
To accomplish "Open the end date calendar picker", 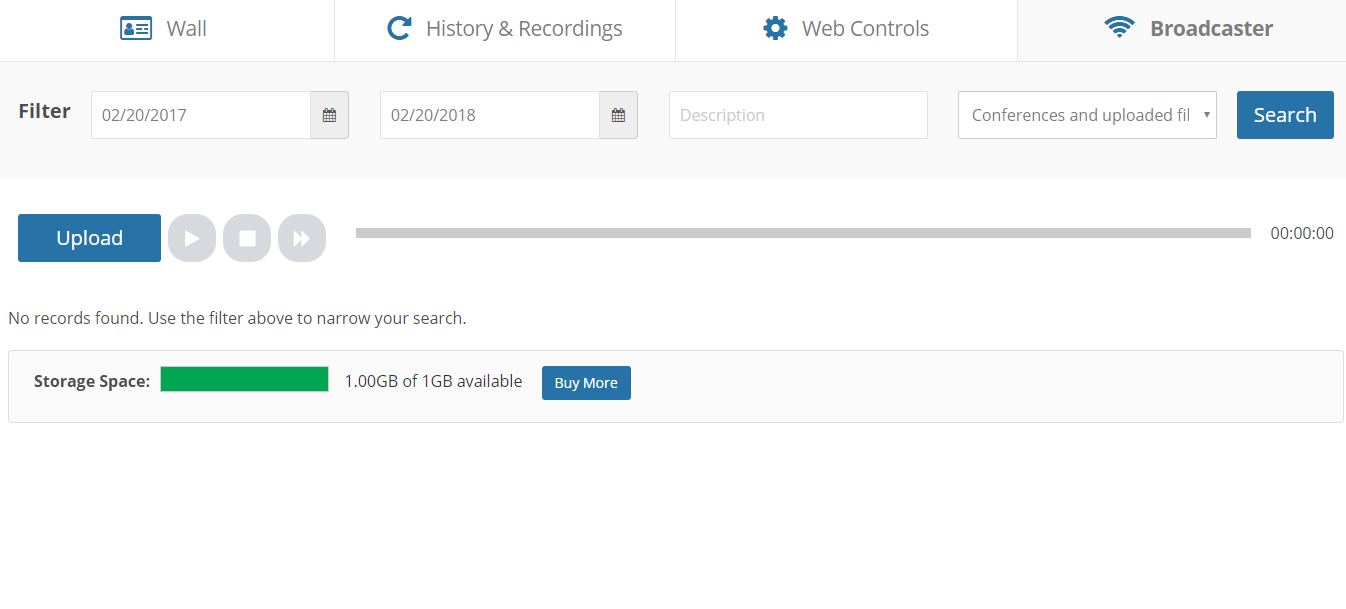I will coord(618,115).
